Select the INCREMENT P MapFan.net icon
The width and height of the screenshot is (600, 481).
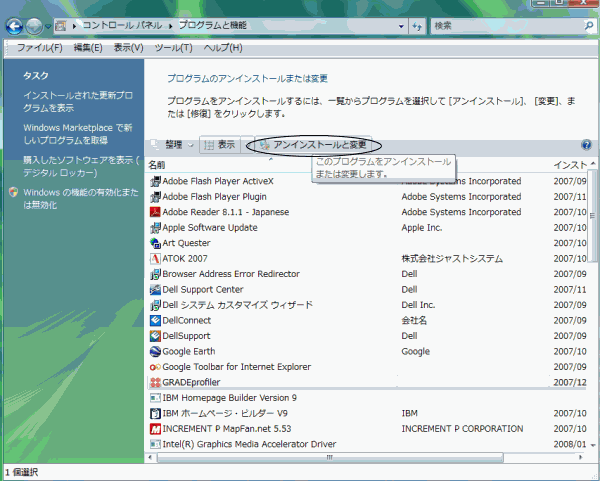(155, 429)
